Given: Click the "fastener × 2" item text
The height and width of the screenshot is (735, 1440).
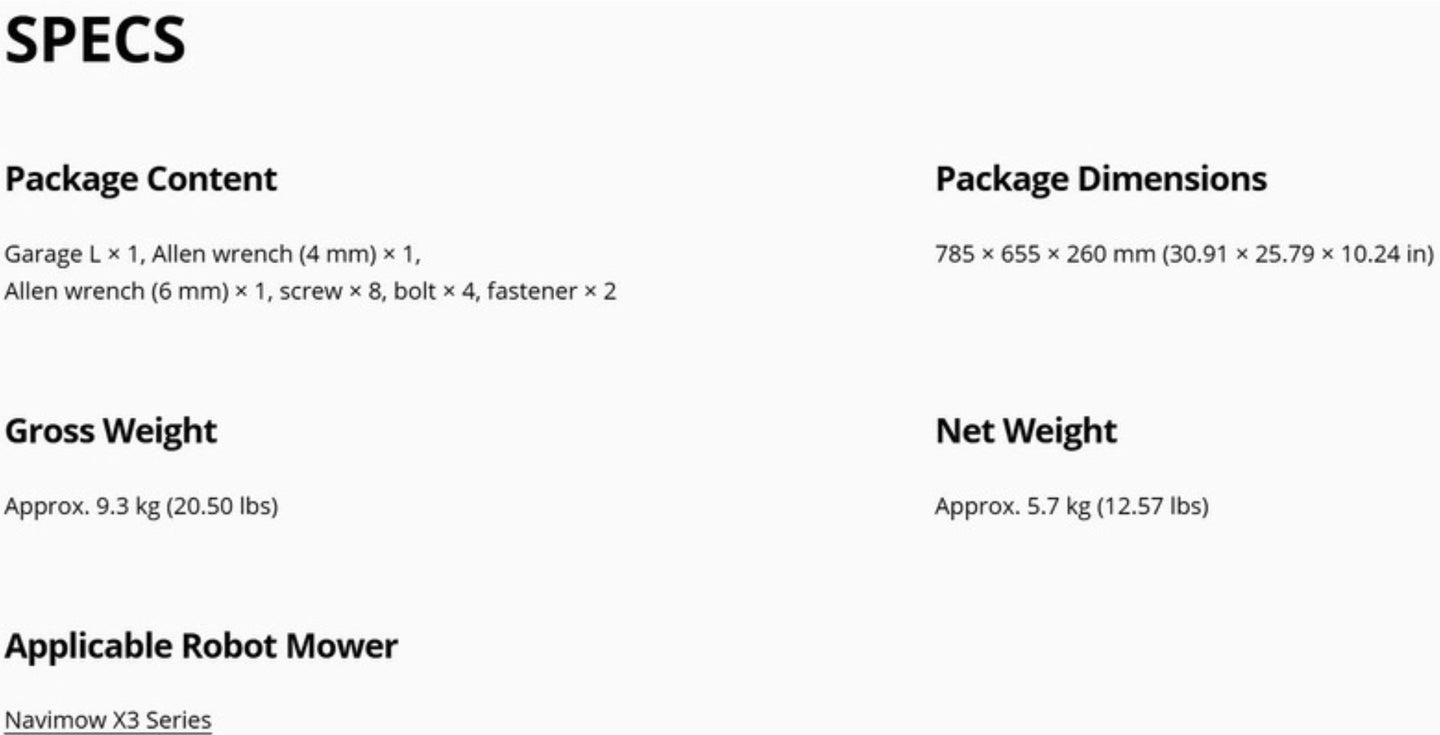Looking at the screenshot, I should pyautogui.click(x=551, y=292).
